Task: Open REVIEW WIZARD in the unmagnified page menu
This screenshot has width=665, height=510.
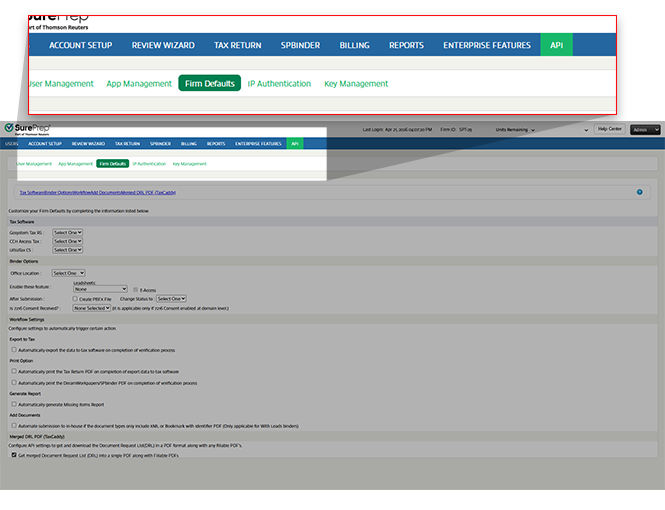Action: coord(88,144)
